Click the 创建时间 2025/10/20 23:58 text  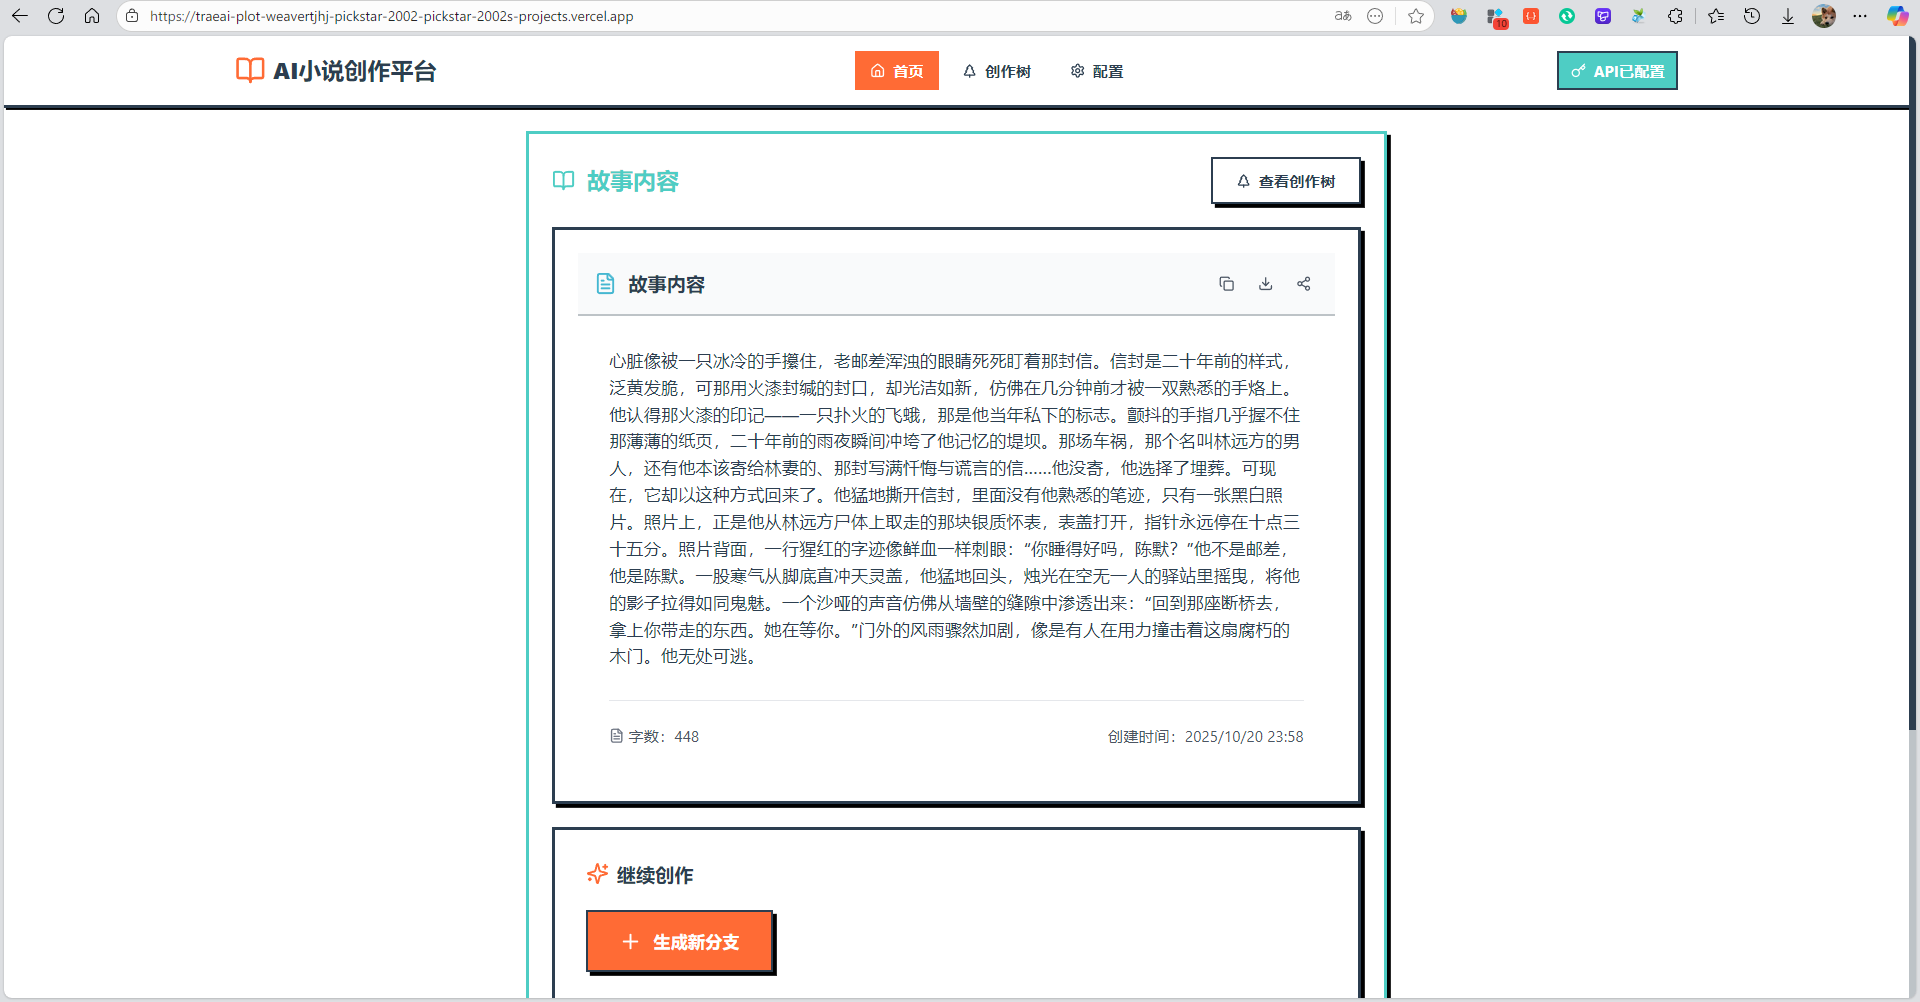click(x=1205, y=737)
